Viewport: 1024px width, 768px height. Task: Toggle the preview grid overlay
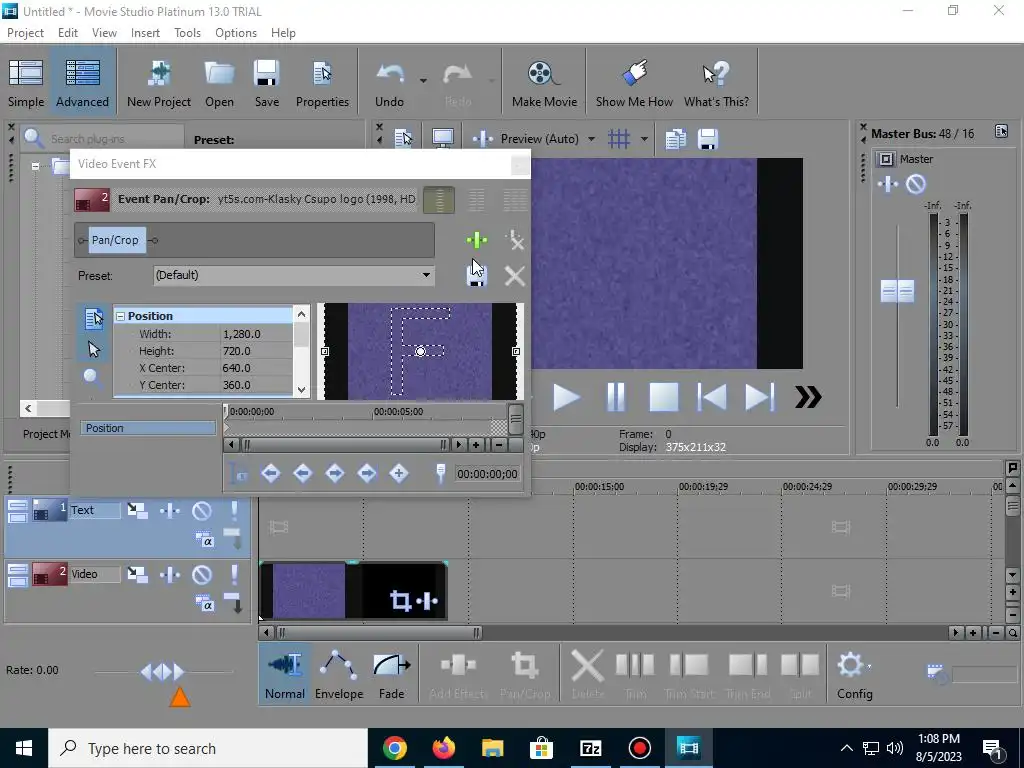618,138
